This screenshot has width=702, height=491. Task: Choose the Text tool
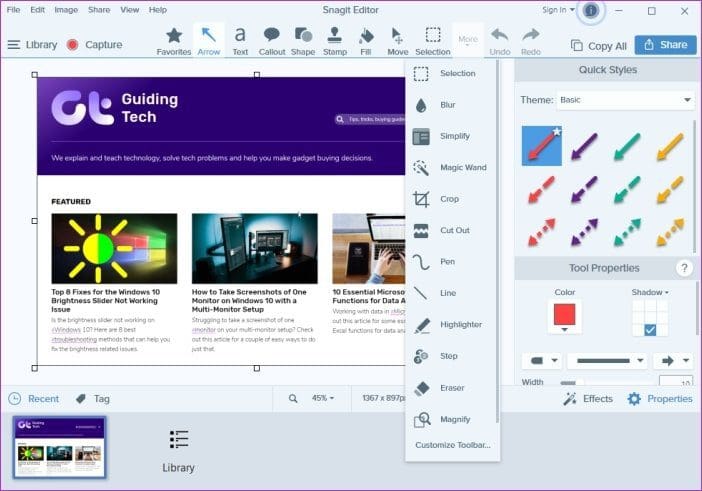[x=240, y=41]
